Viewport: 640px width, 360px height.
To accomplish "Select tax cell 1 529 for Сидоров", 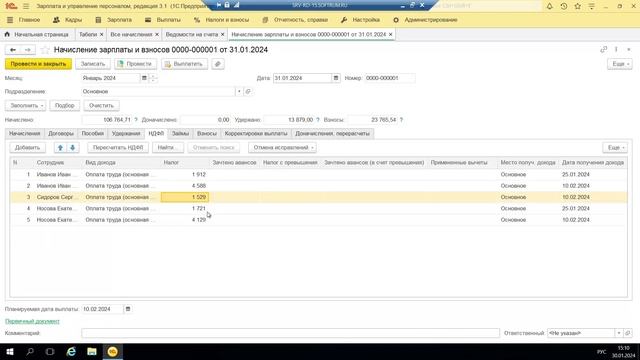I will 185,197.
